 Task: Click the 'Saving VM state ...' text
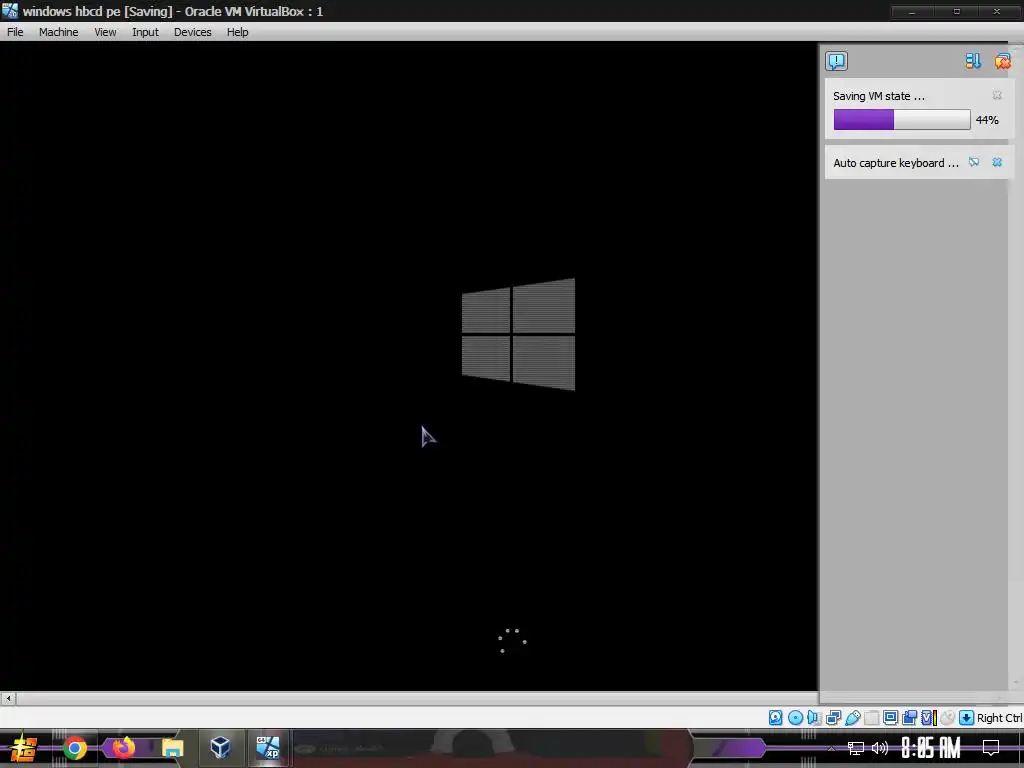(878, 96)
